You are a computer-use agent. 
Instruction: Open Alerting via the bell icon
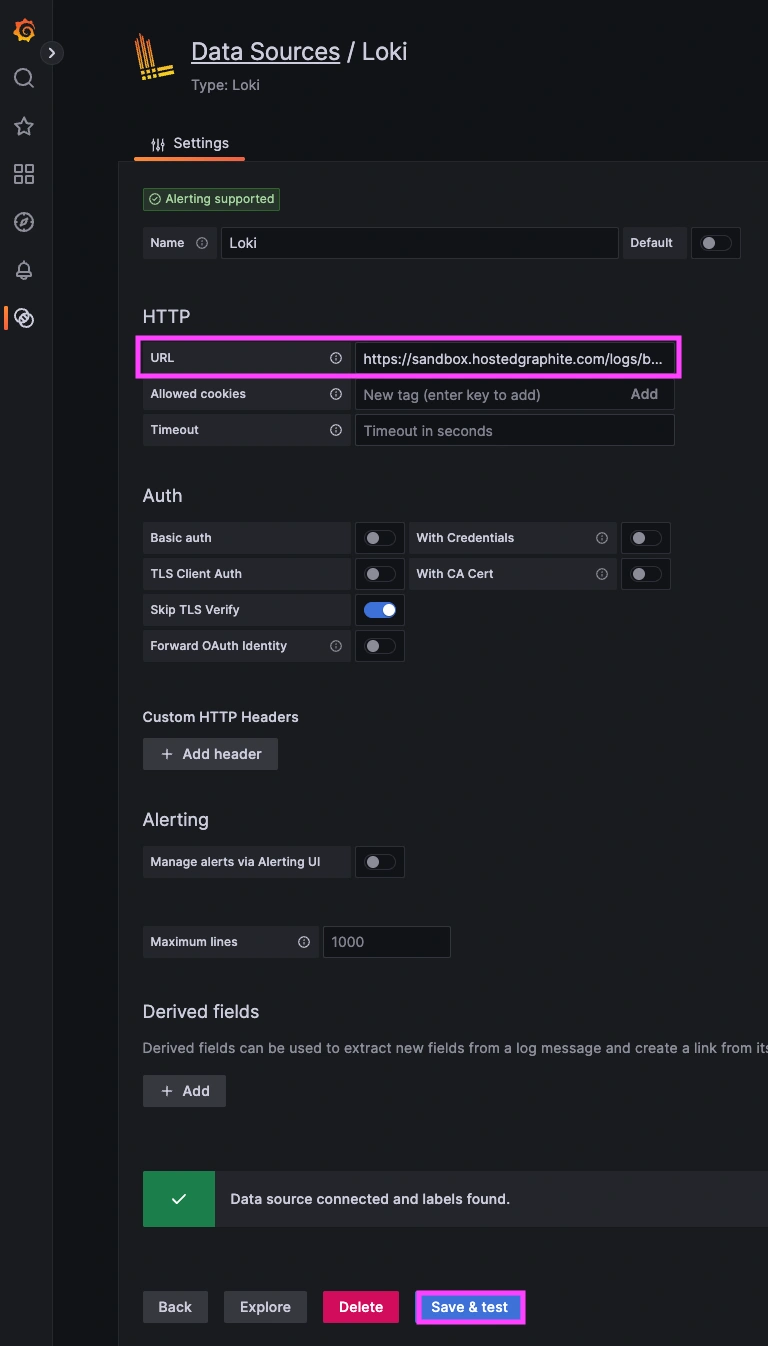pyautogui.click(x=24, y=270)
